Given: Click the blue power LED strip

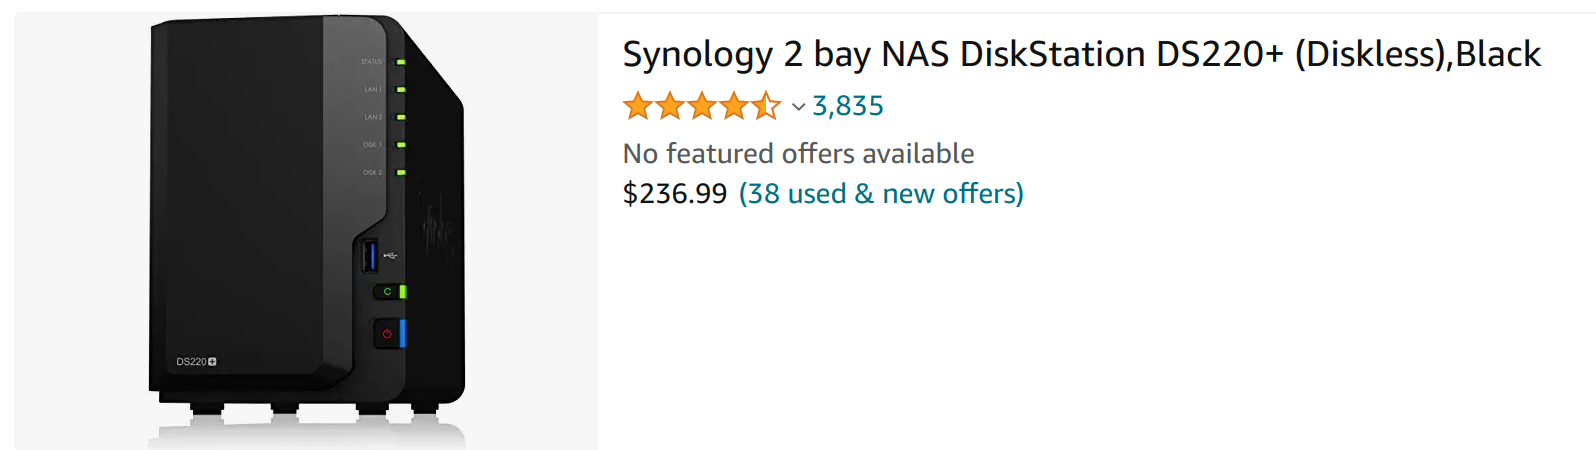Looking at the screenshot, I should coord(403,333).
